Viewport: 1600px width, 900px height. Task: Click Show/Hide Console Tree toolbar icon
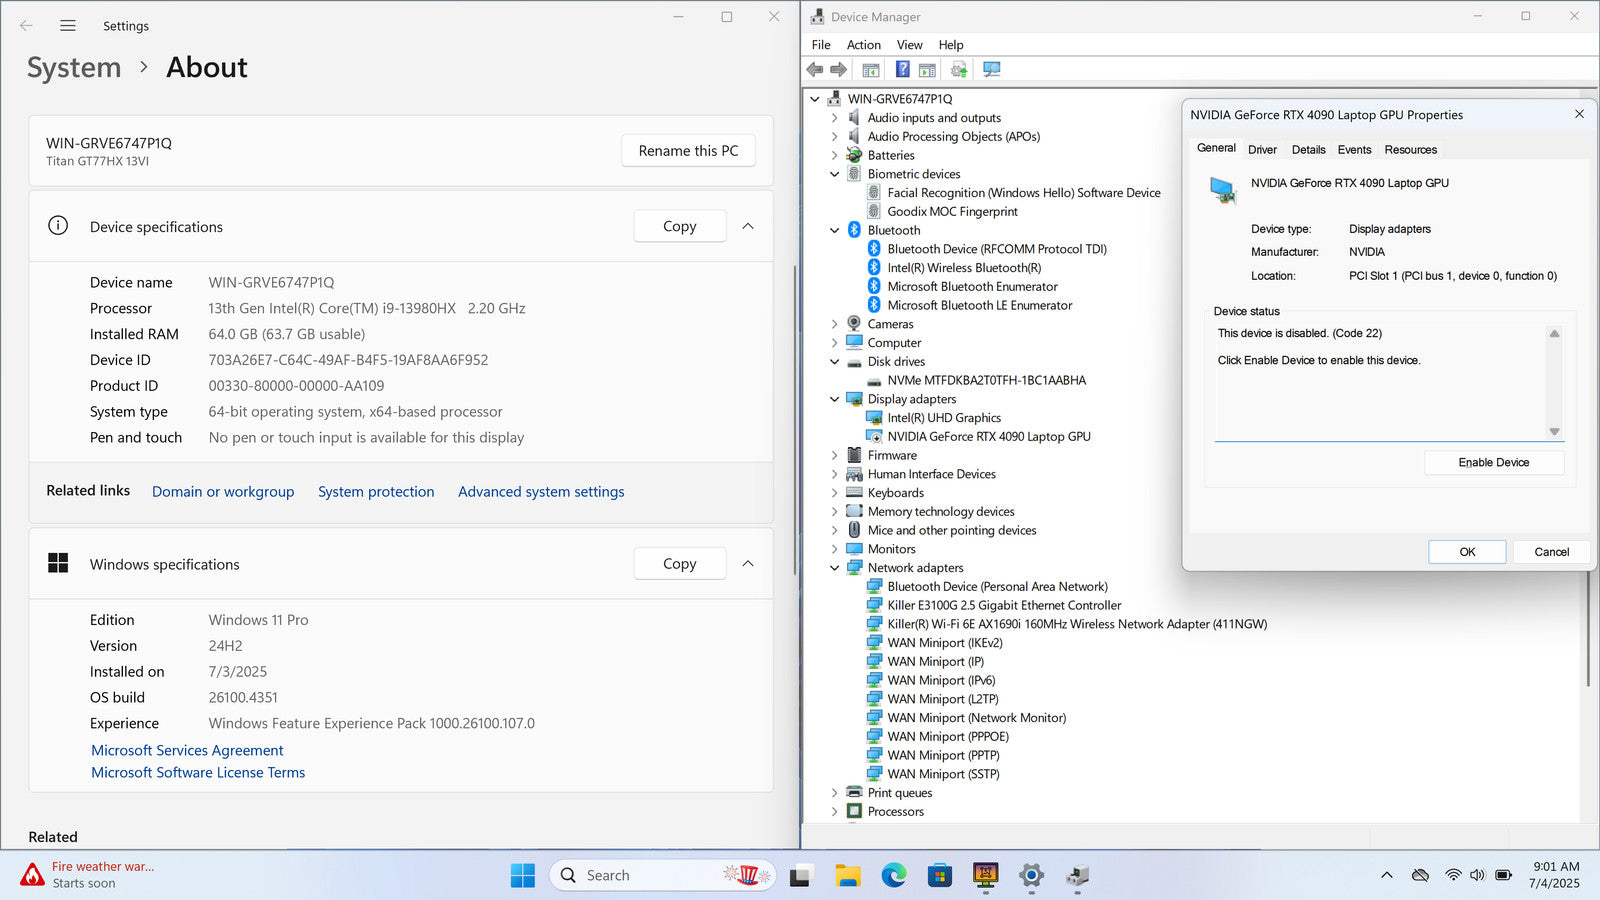pyautogui.click(x=871, y=69)
